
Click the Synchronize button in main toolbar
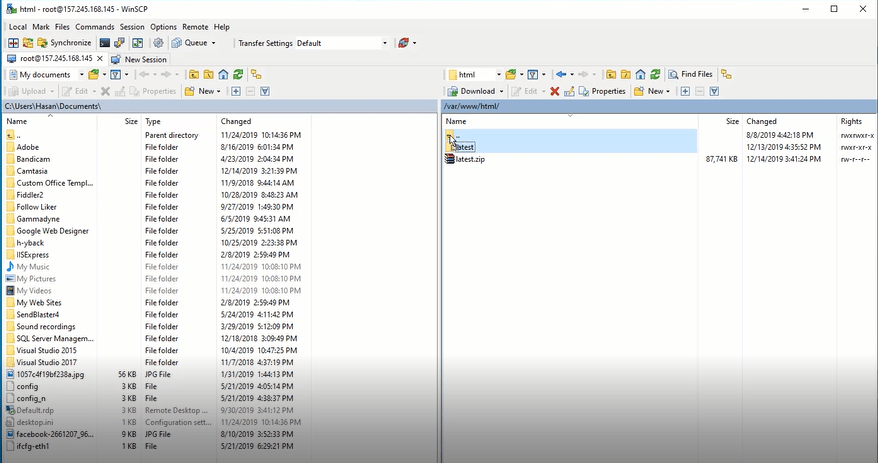pyautogui.click(x=64, y=43)
